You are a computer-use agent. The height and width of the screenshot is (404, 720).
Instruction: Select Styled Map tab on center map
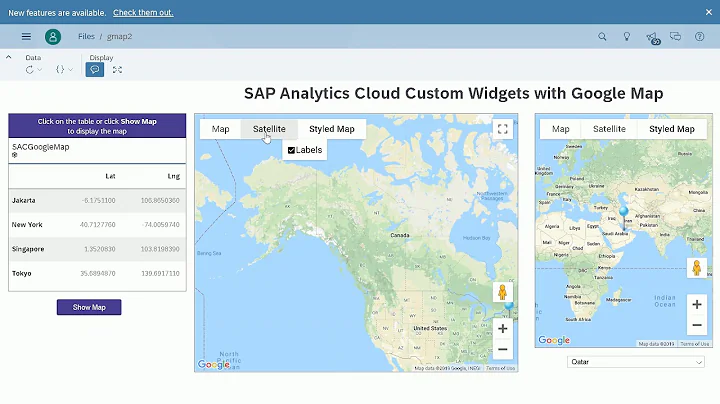point(332,129)
